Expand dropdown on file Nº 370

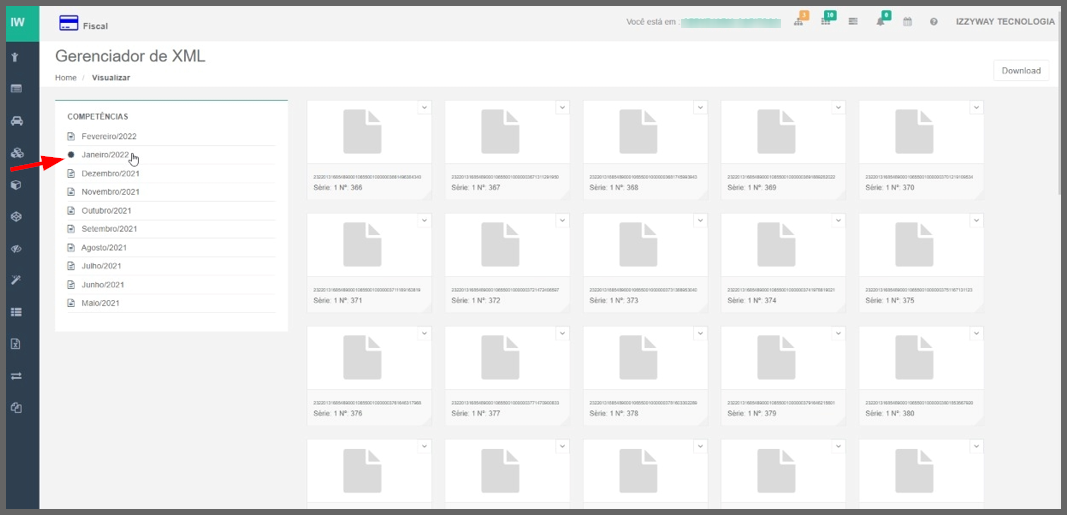pyautogui.click(x=976, y=108)
